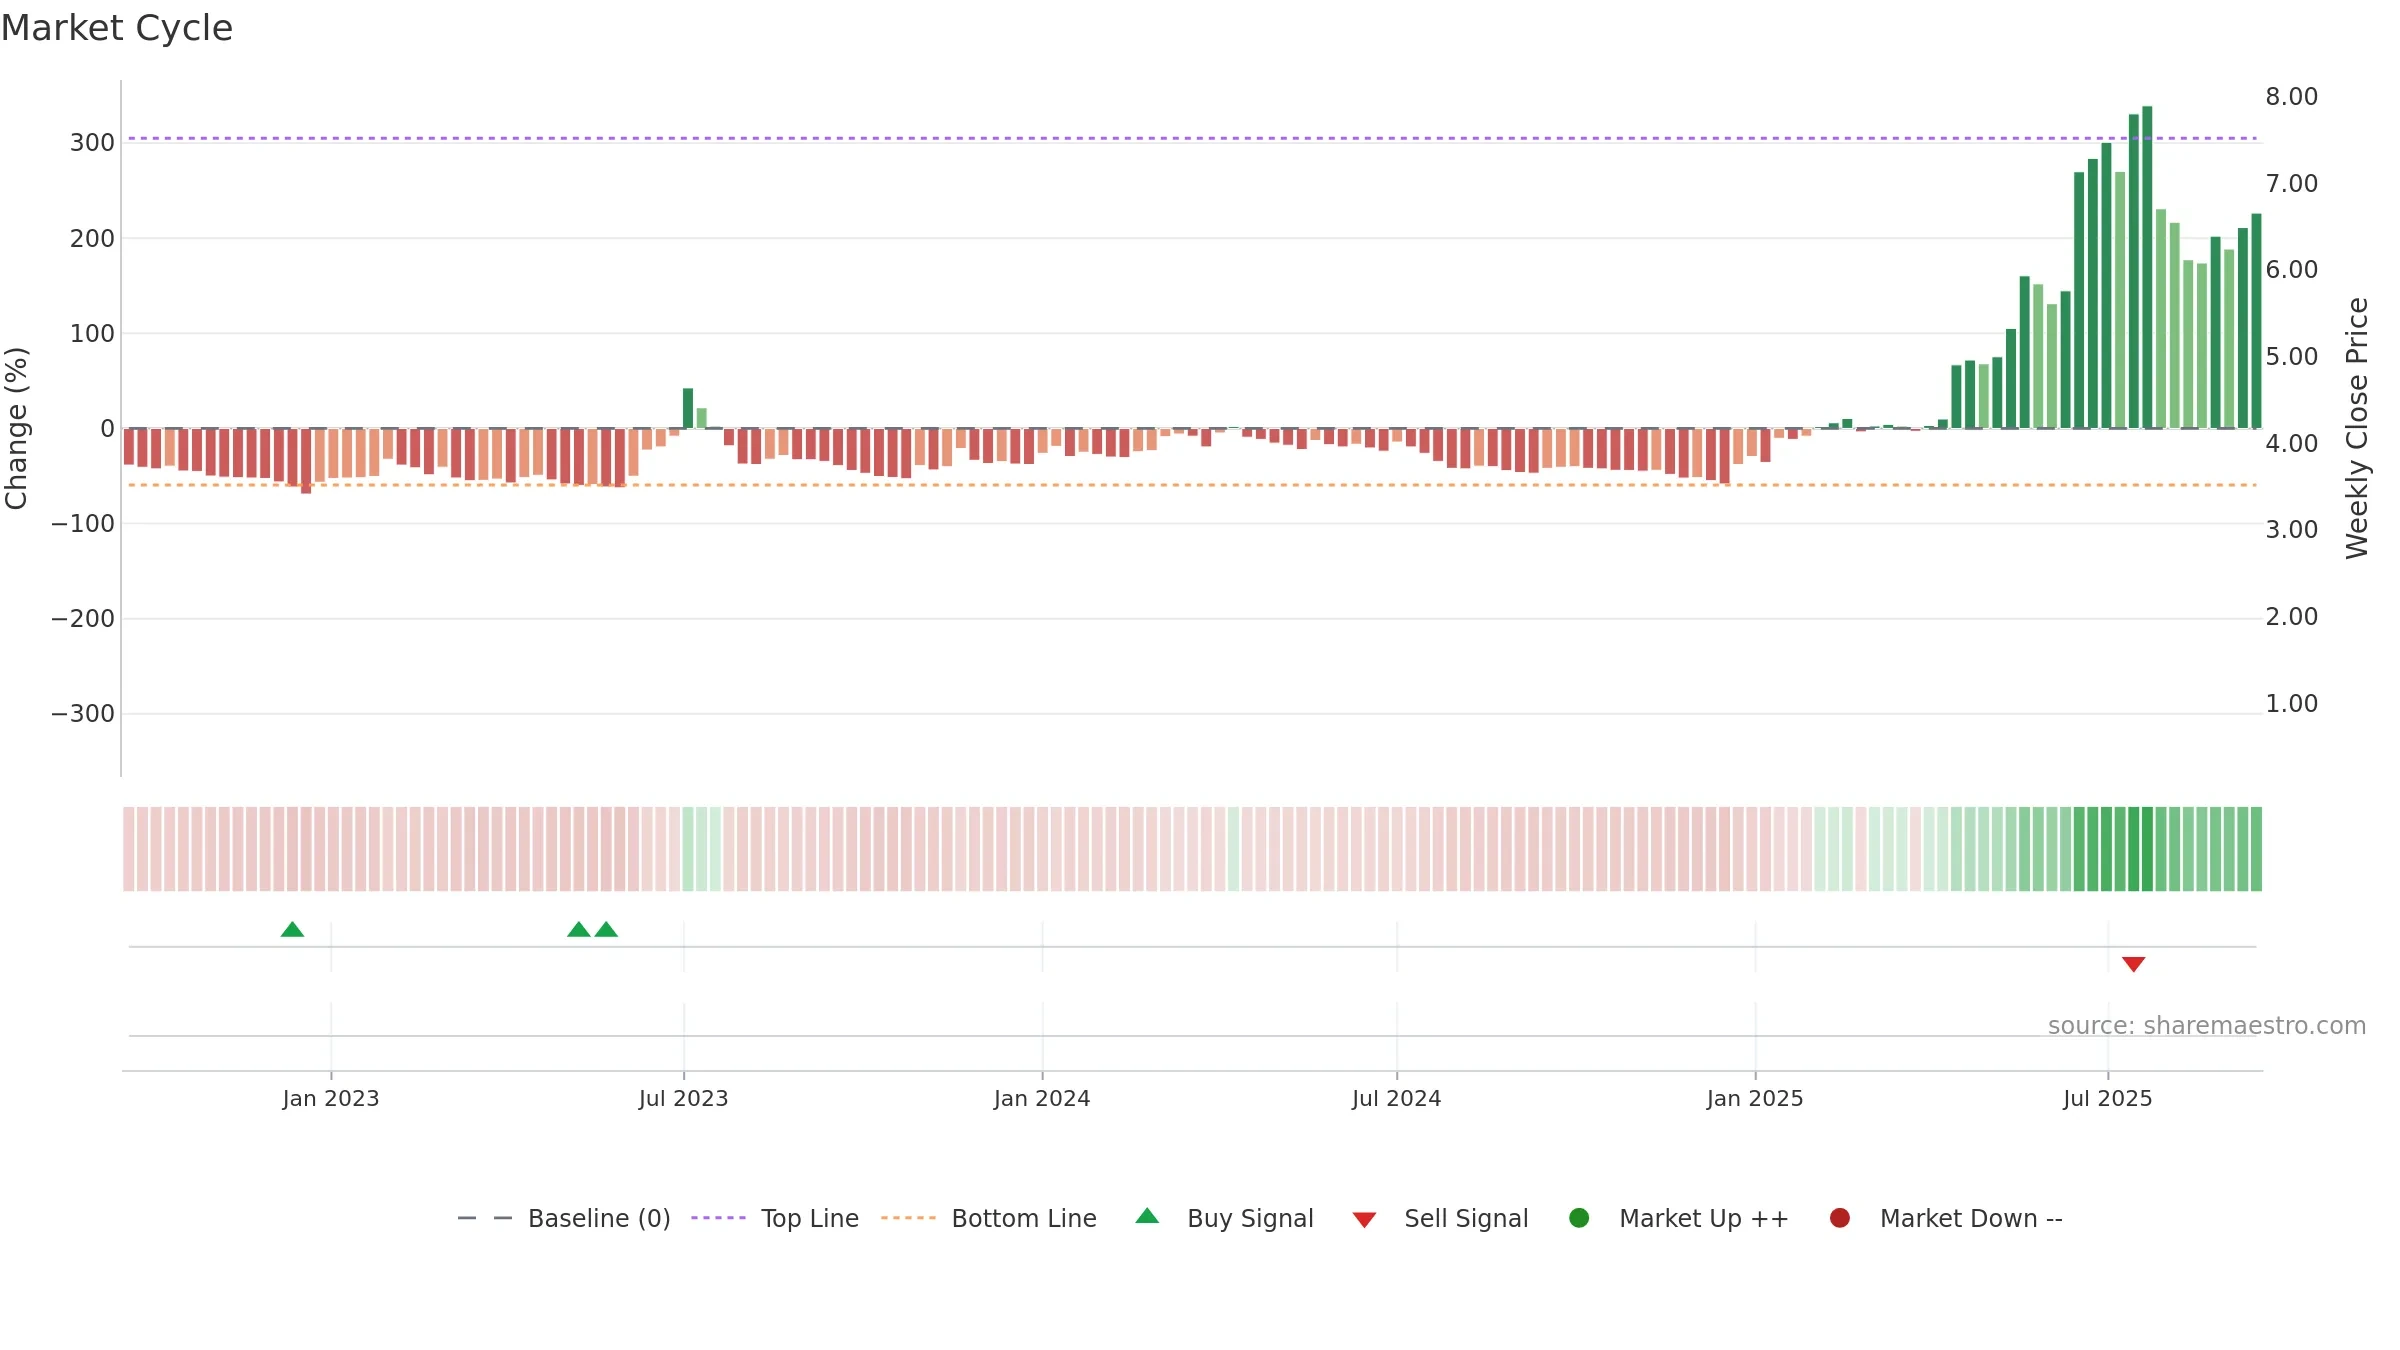2400x1350 pixels.
Task: Click the 1.00 tick on Weekly Close Price axis
Action: [x=2292, y=704]
